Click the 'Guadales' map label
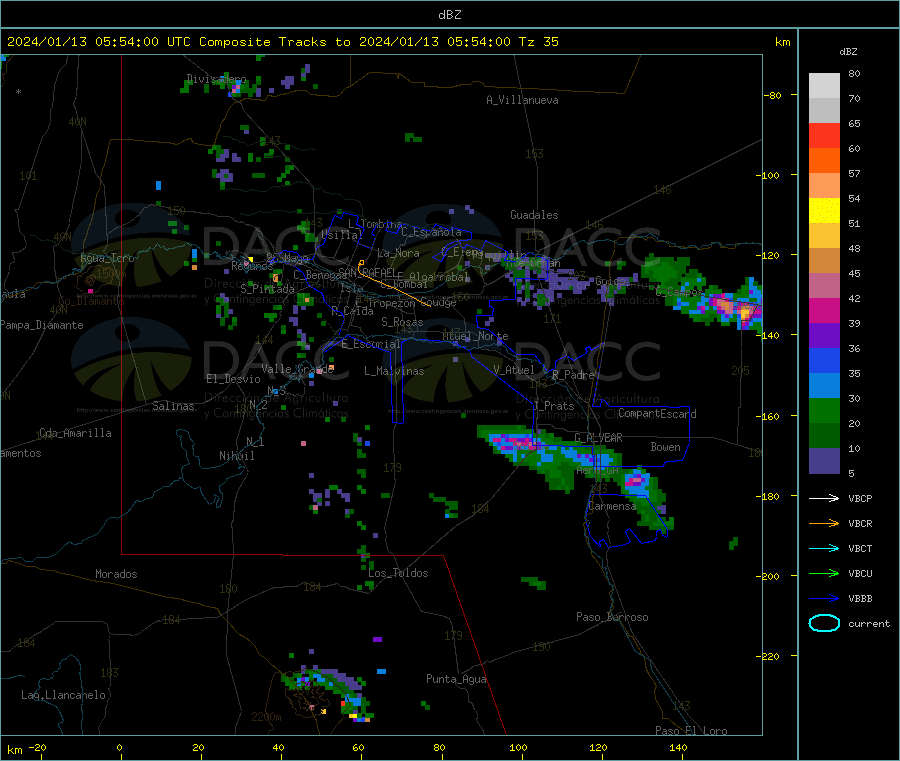 click(x=534, y=215)
